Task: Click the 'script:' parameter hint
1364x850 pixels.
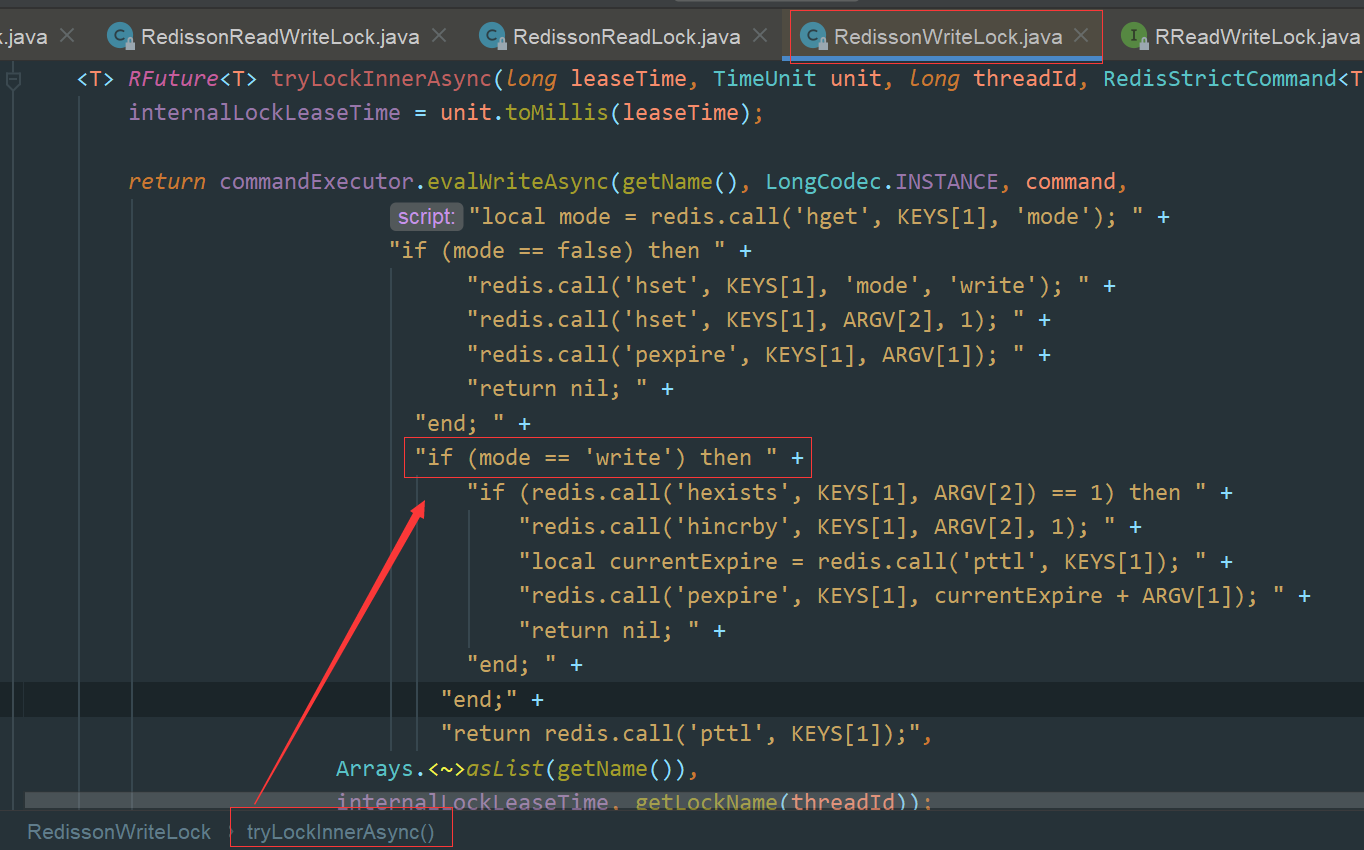Action: click(426, 217)
